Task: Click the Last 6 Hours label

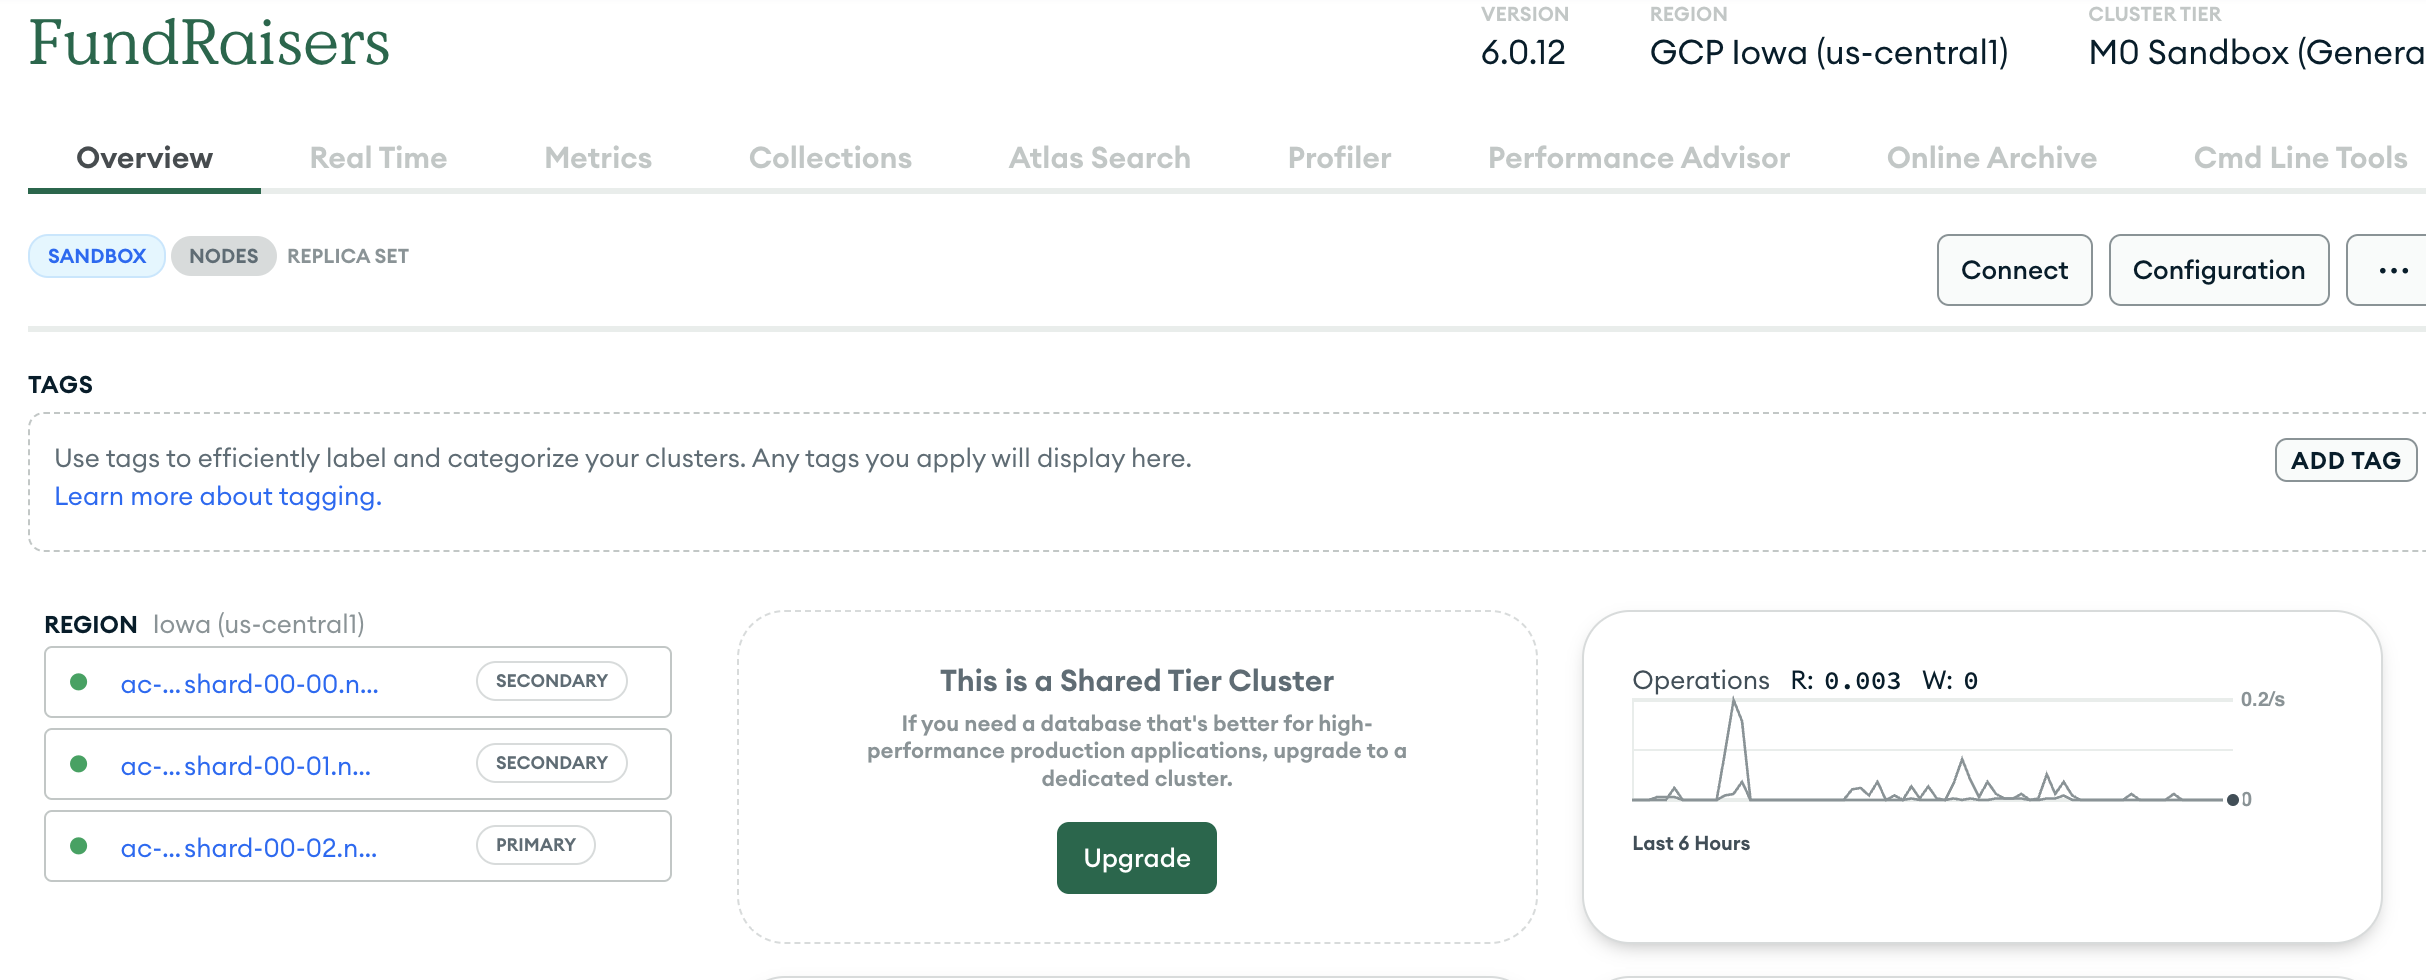Action: pyautogui.click(x=1691, y=843)
